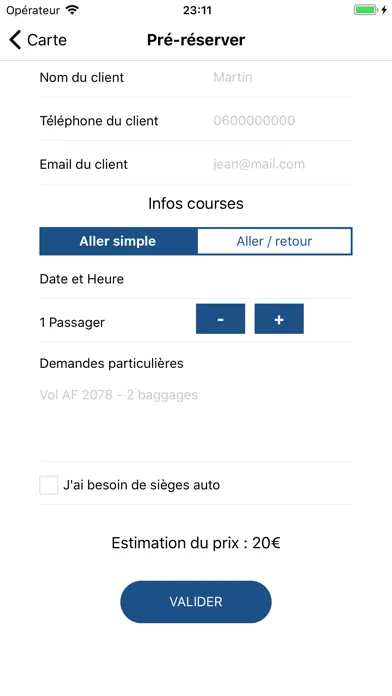Viewport: 392px width, 696px height.
Task: Tap the back chevron icon
Action: coord(15,40)
